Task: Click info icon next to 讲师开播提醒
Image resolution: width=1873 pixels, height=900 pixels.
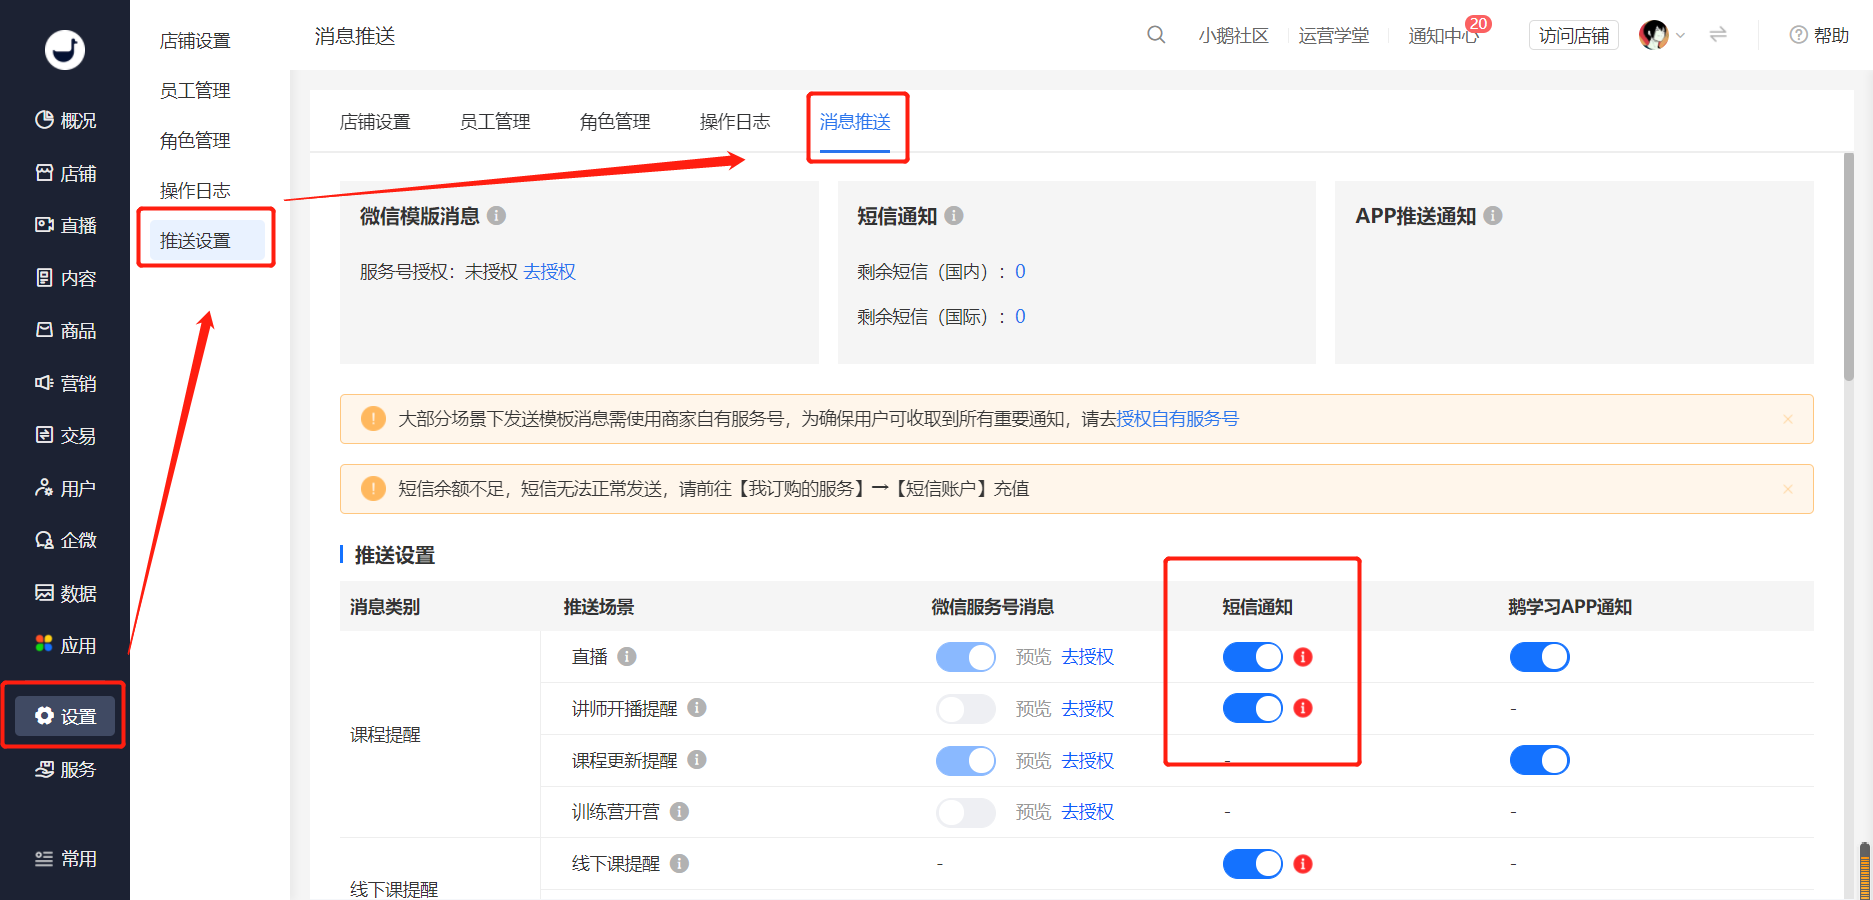Action: coord(697,708)
